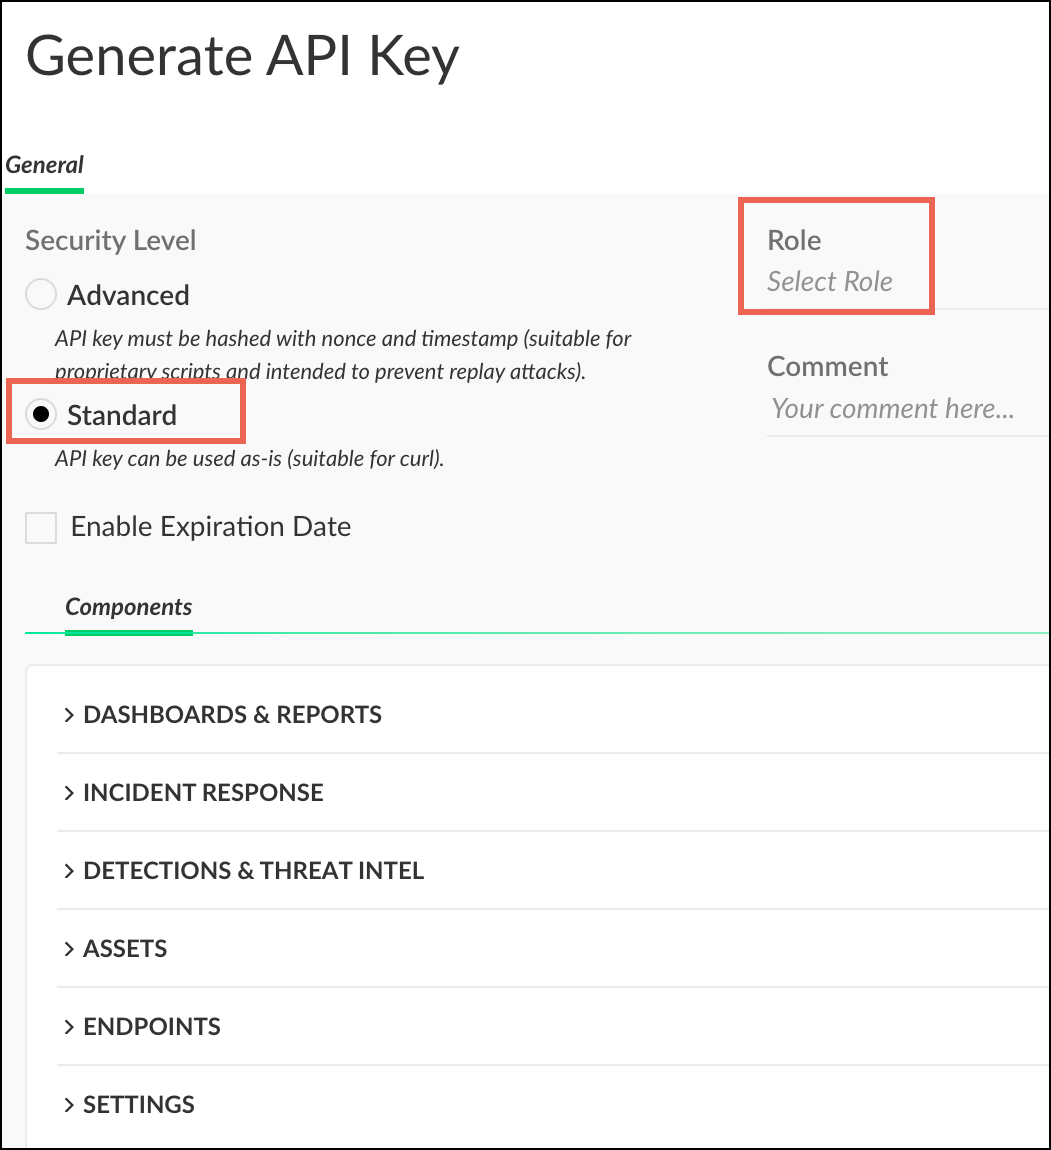Select the Advanced security level radio button
1051x1150 pixels.
point(41,295)
